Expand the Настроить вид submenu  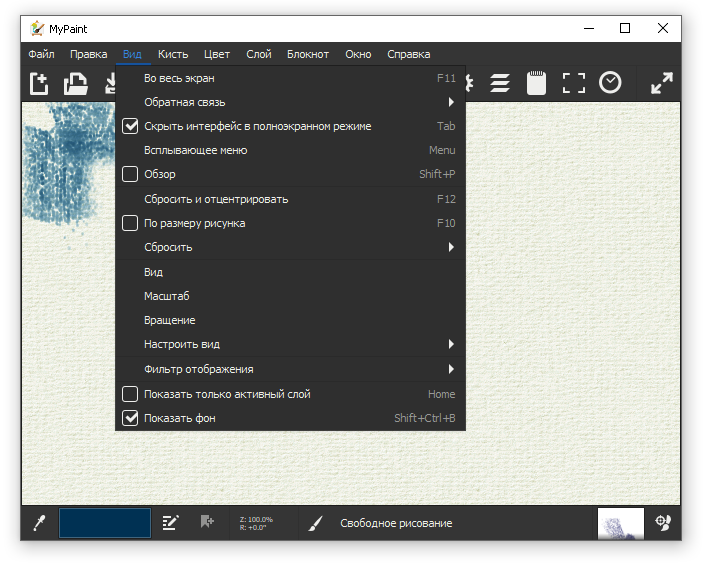290,344
